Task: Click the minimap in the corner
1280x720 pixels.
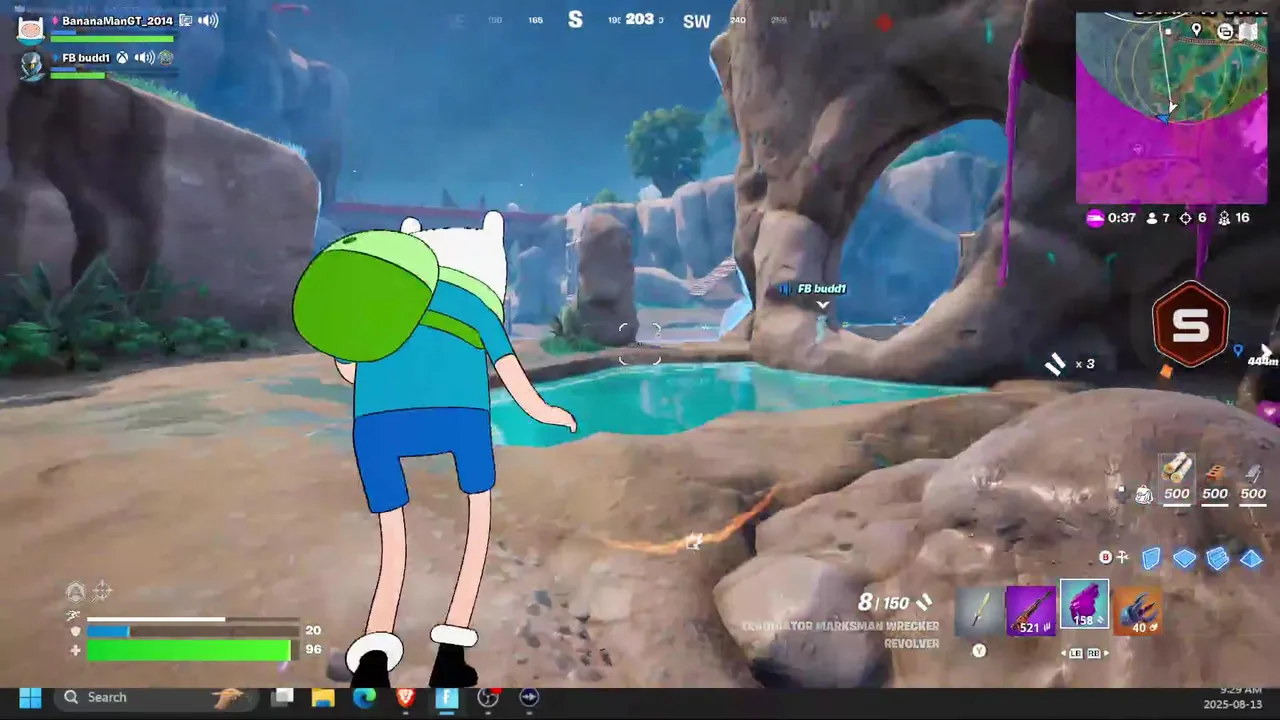Action: 1171,108
